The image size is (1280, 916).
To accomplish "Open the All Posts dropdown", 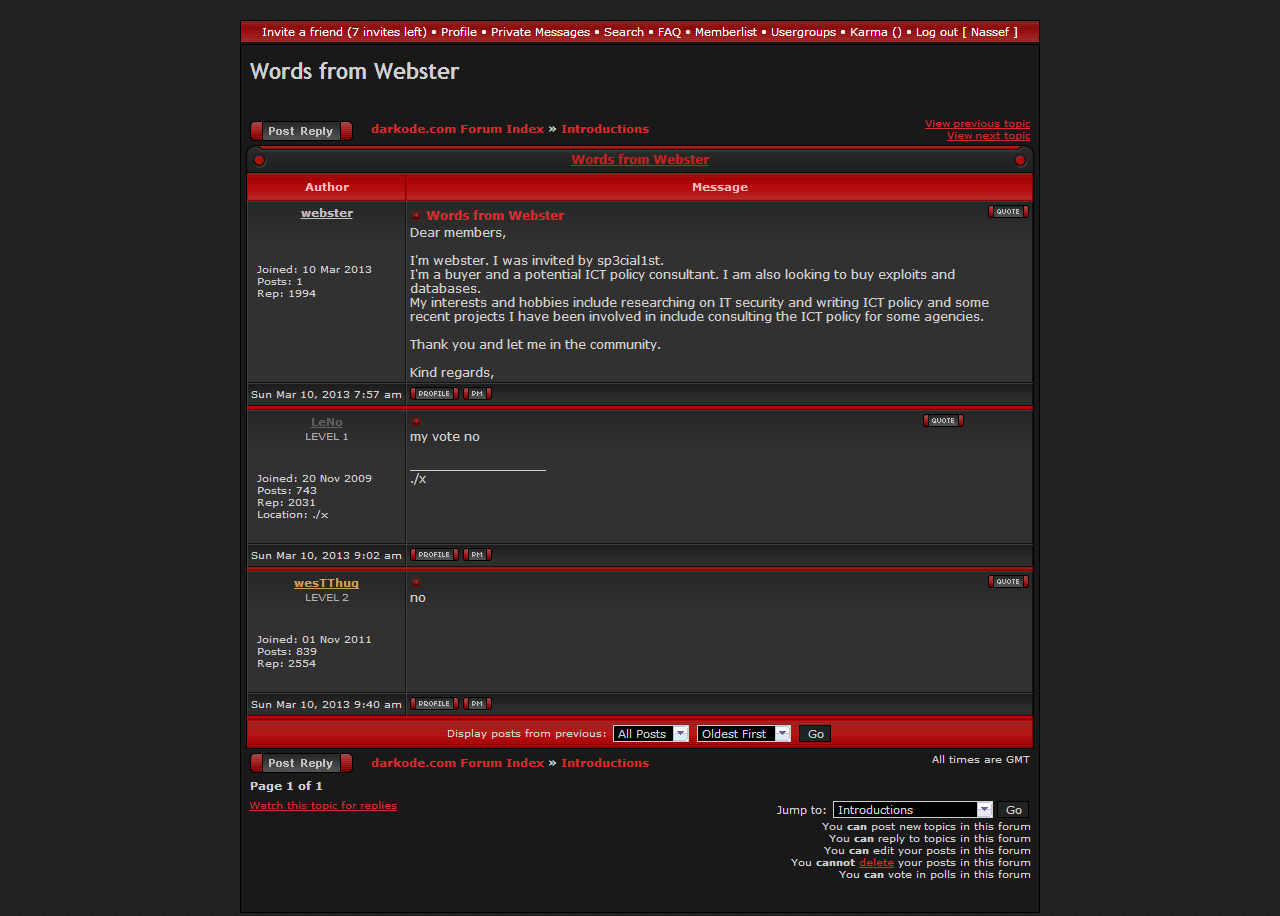I will point(650,734).
